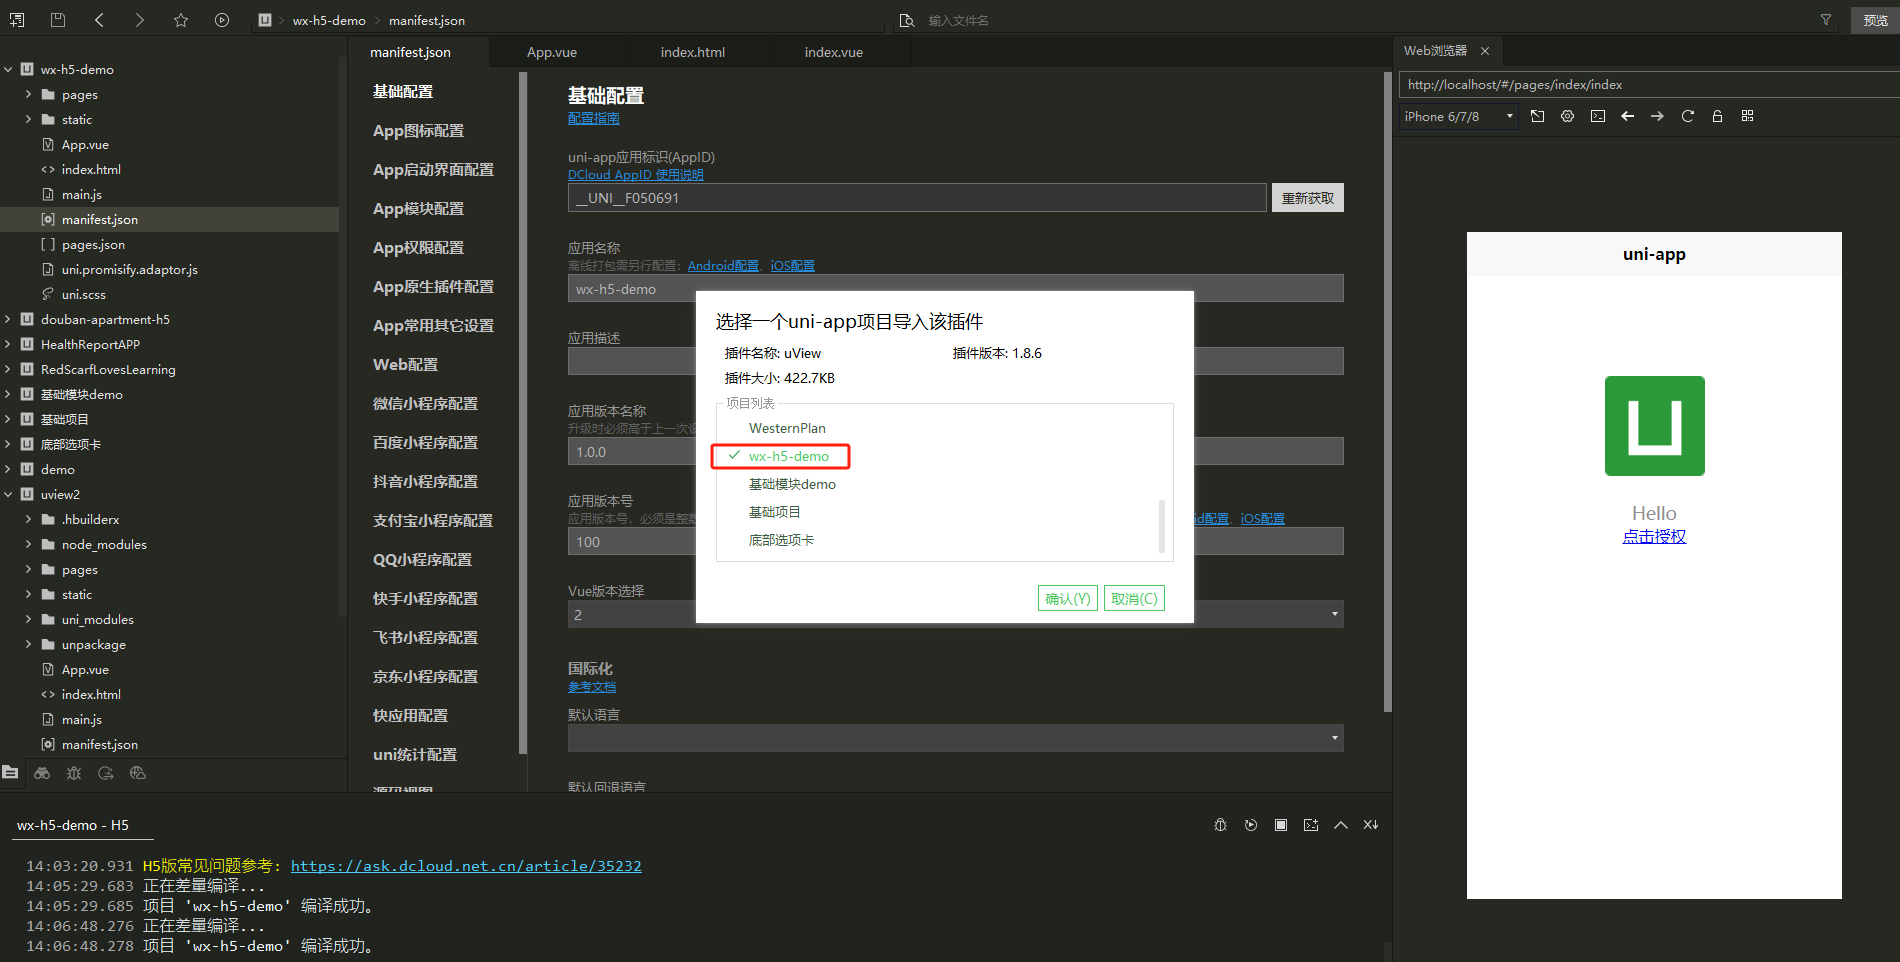Image resolution: width=1900 pixels, height=962 pixels.
Task: Open the DCloud AppID 使用说明 link
Action: coord(636,175)
